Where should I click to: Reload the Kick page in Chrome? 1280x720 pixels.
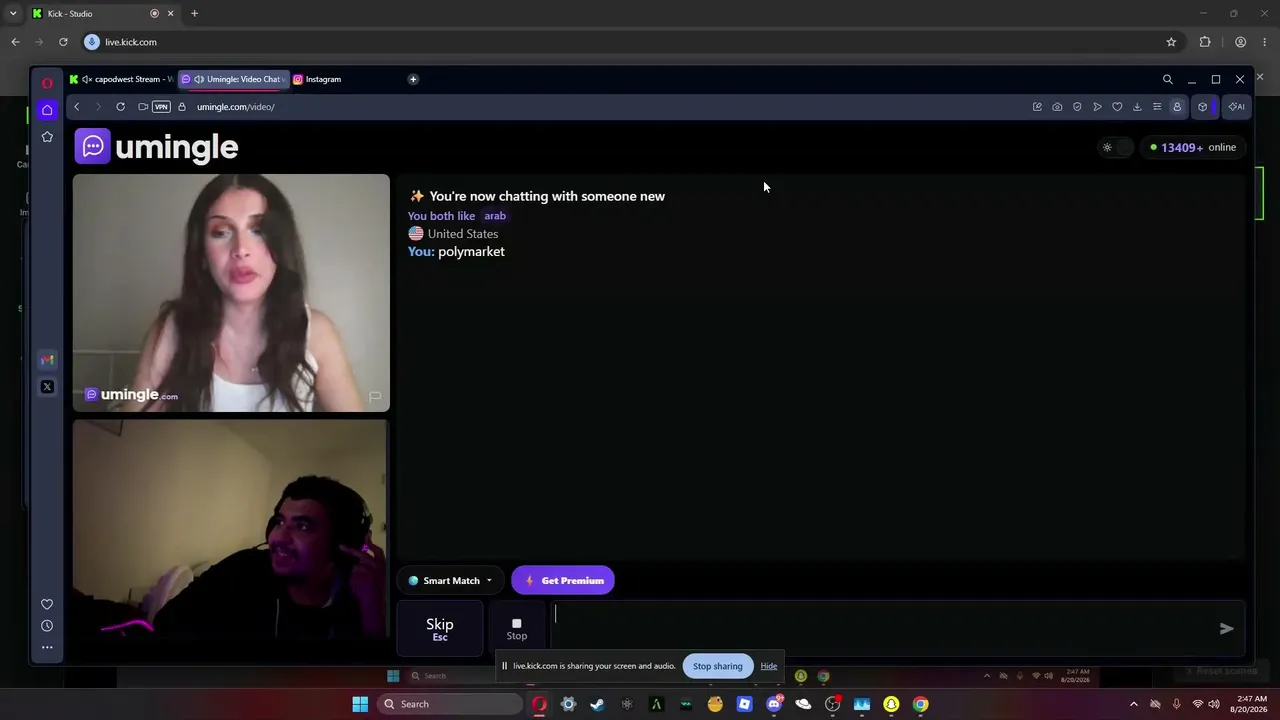(x=63, y=42)
